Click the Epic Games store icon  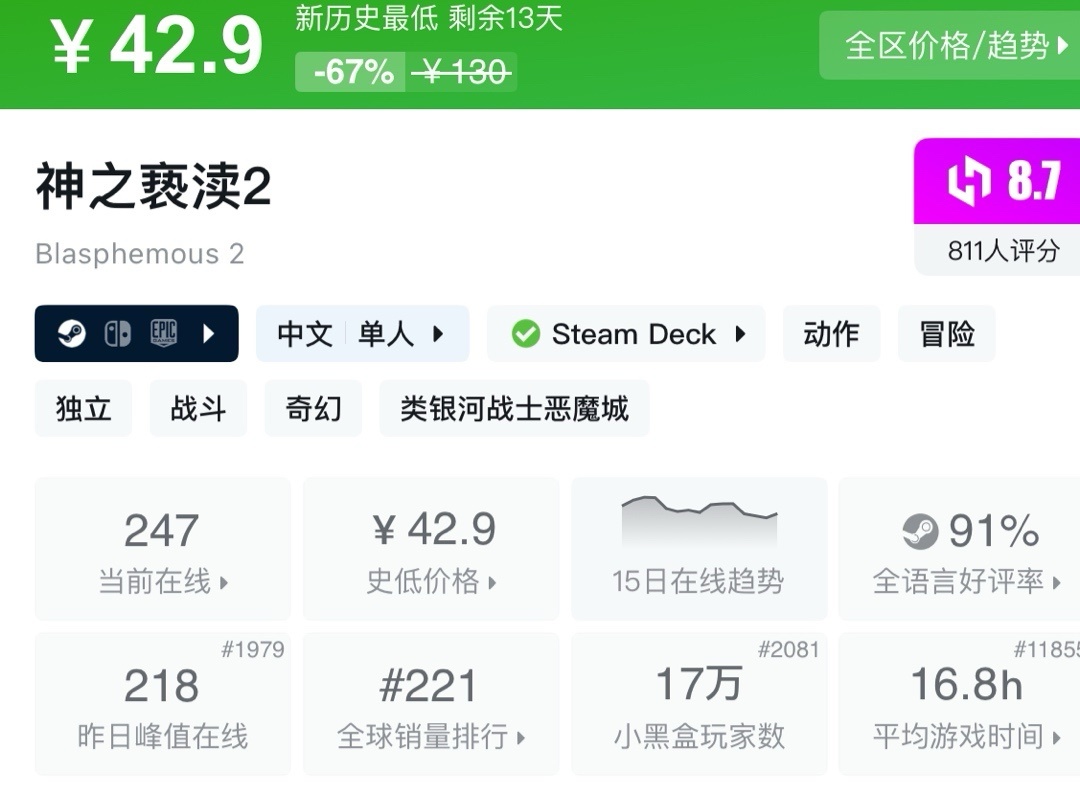pyautogui.click(x=164, y=333)
